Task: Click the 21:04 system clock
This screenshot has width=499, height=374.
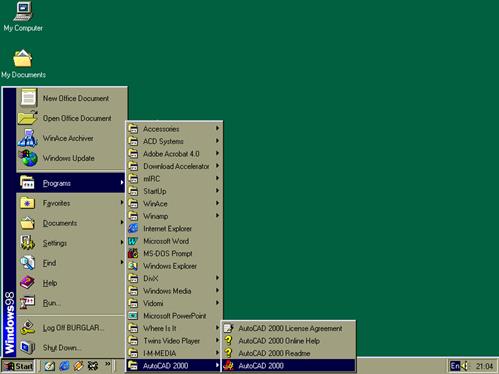Action: pyautogui.click(x=484, y=366)
